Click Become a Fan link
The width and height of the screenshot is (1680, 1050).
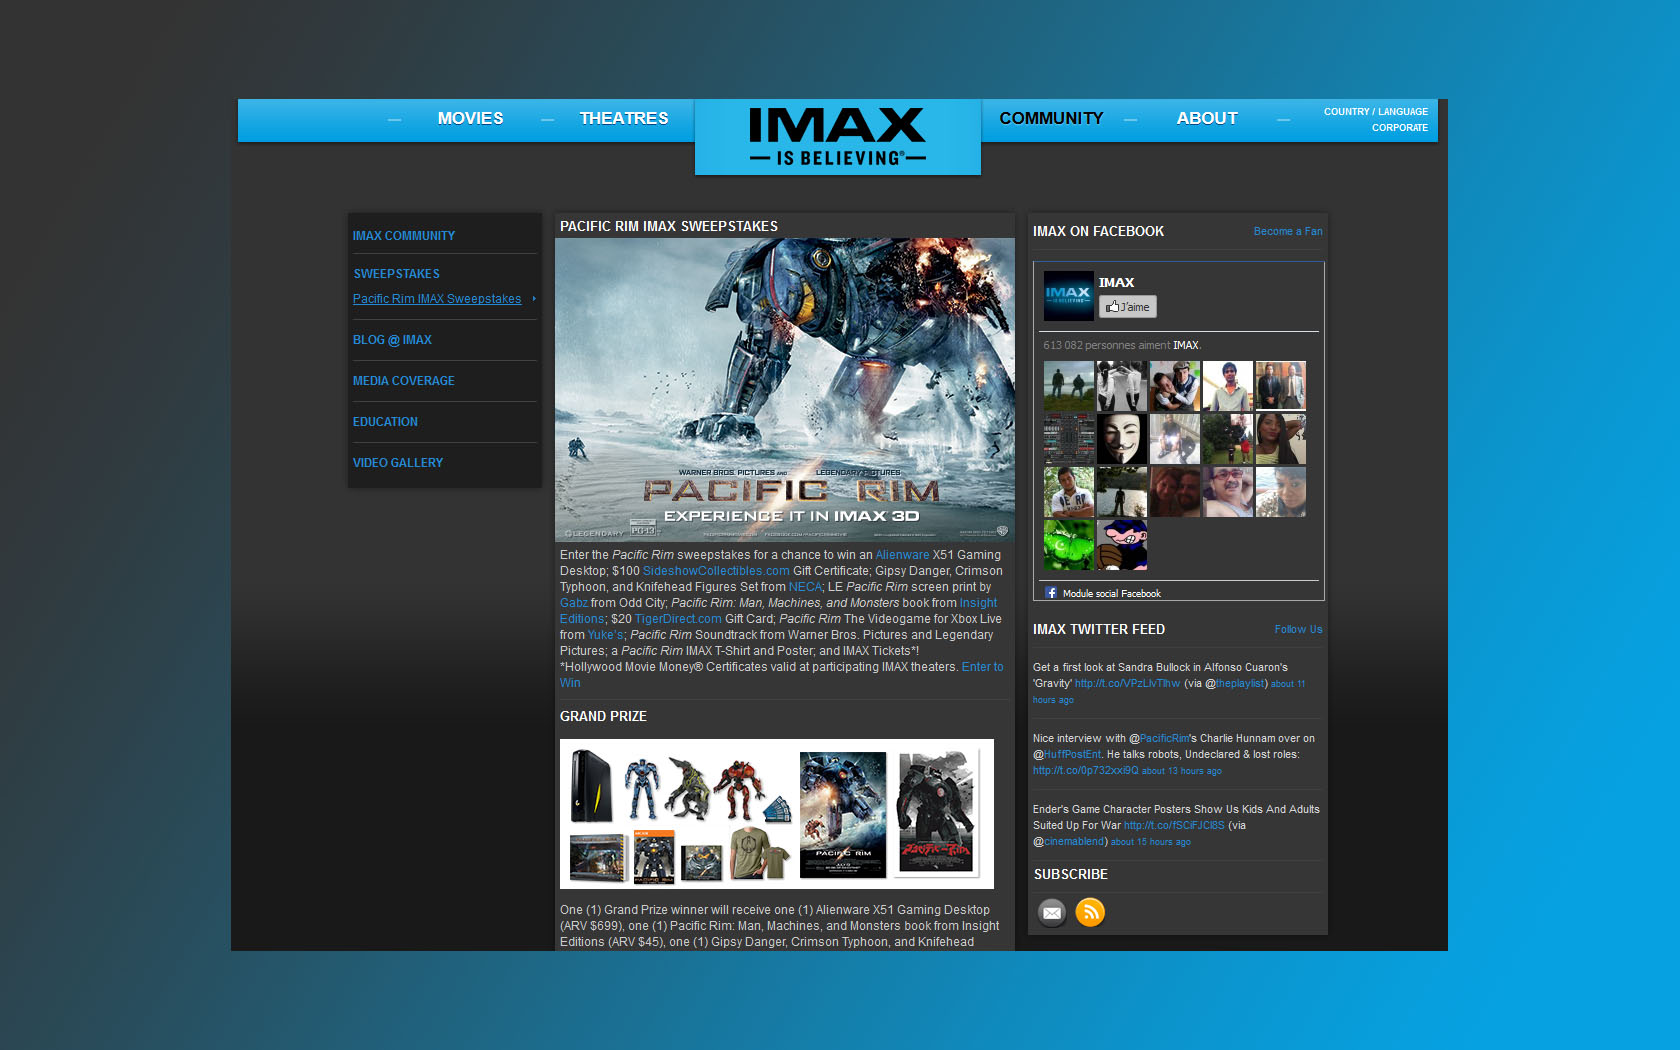click(x=1288, y=231)
